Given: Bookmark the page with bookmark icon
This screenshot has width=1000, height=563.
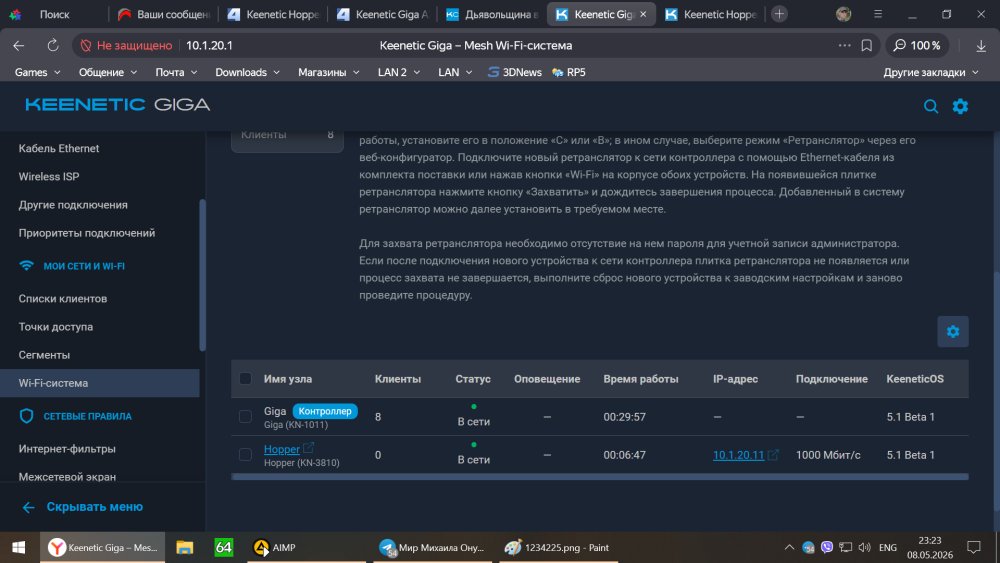Looking at the screenshot, I should pyautogui.click(x=866, y=45).
